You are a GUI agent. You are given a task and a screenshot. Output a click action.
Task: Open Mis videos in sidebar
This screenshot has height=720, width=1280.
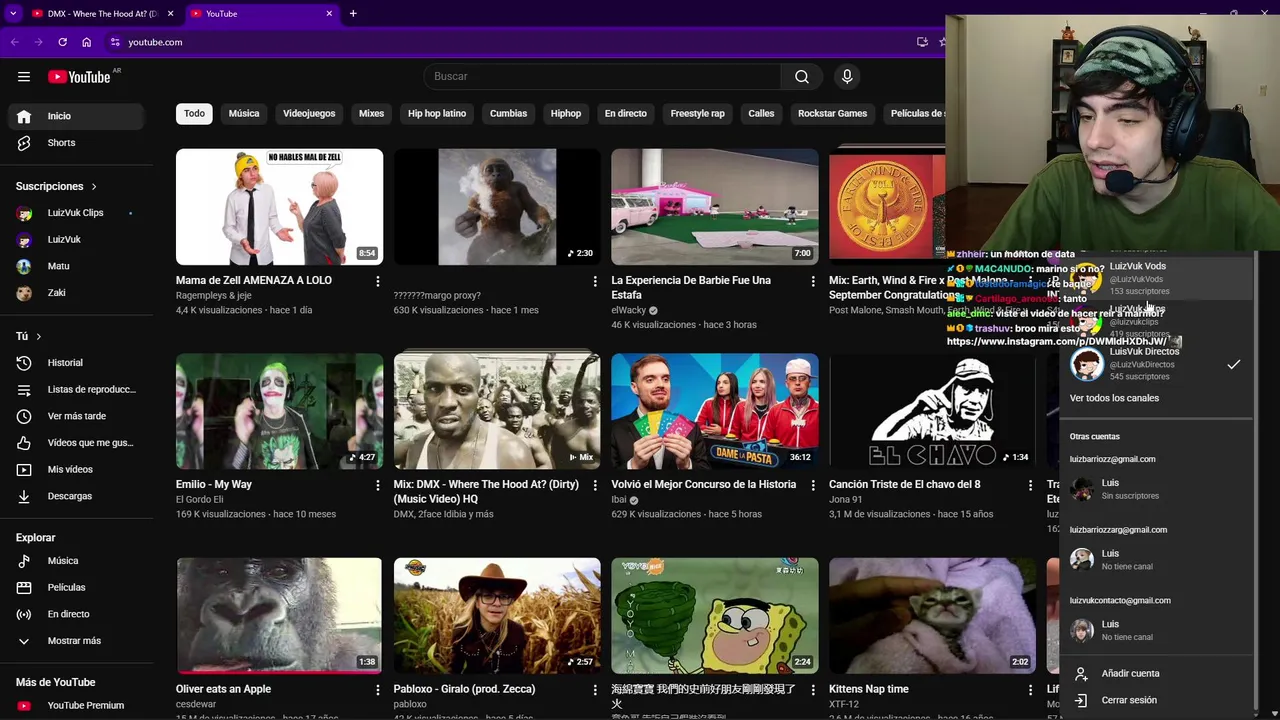tap(76, 470)
